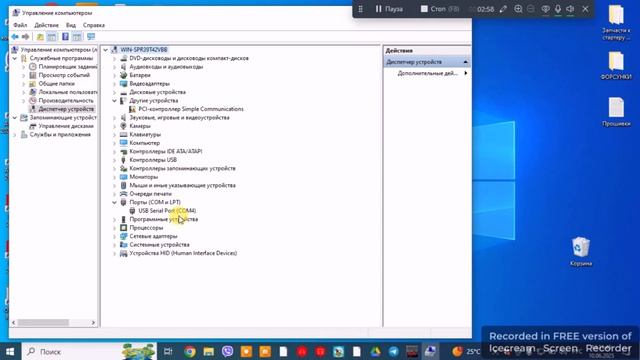The width and height of the screenshot is (640, 360).
Task: Collapse the Порты (COM и LPT) category
Action: coord(115,202)
